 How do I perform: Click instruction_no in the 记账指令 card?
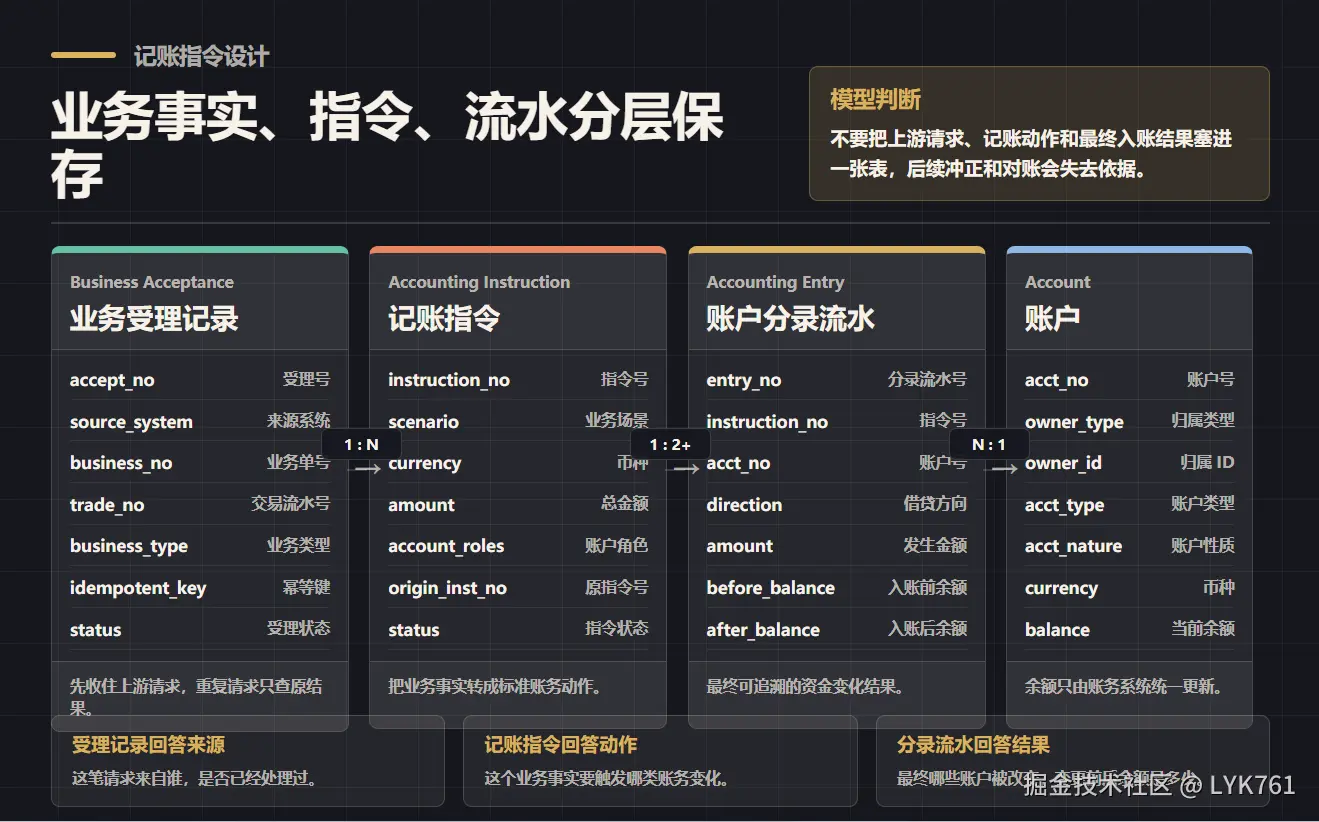tap(449, 380)
